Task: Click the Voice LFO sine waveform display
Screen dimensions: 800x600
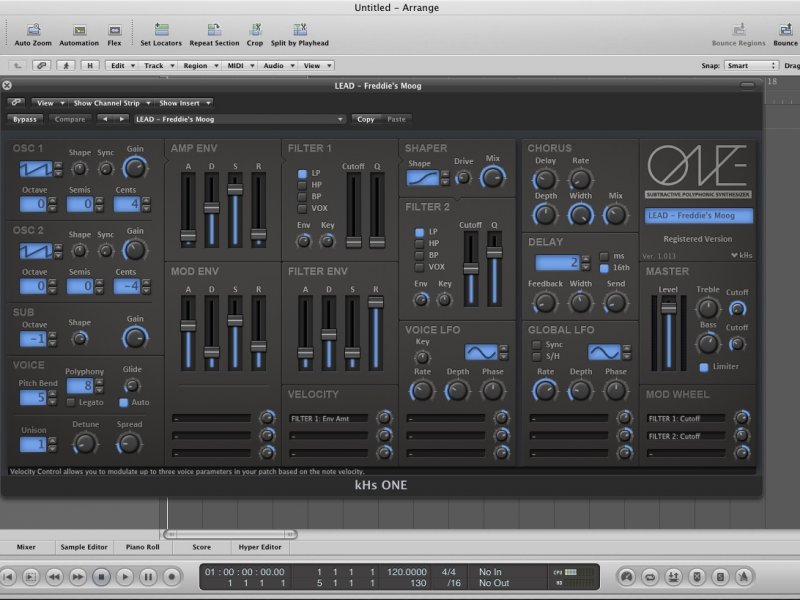Action: pos(481,352)
